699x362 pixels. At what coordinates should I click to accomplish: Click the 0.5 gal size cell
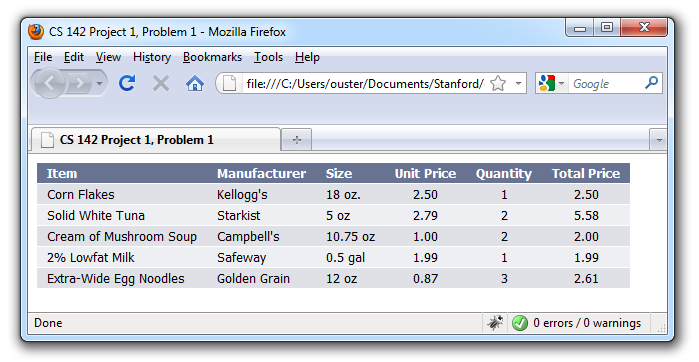pos(345,257)
